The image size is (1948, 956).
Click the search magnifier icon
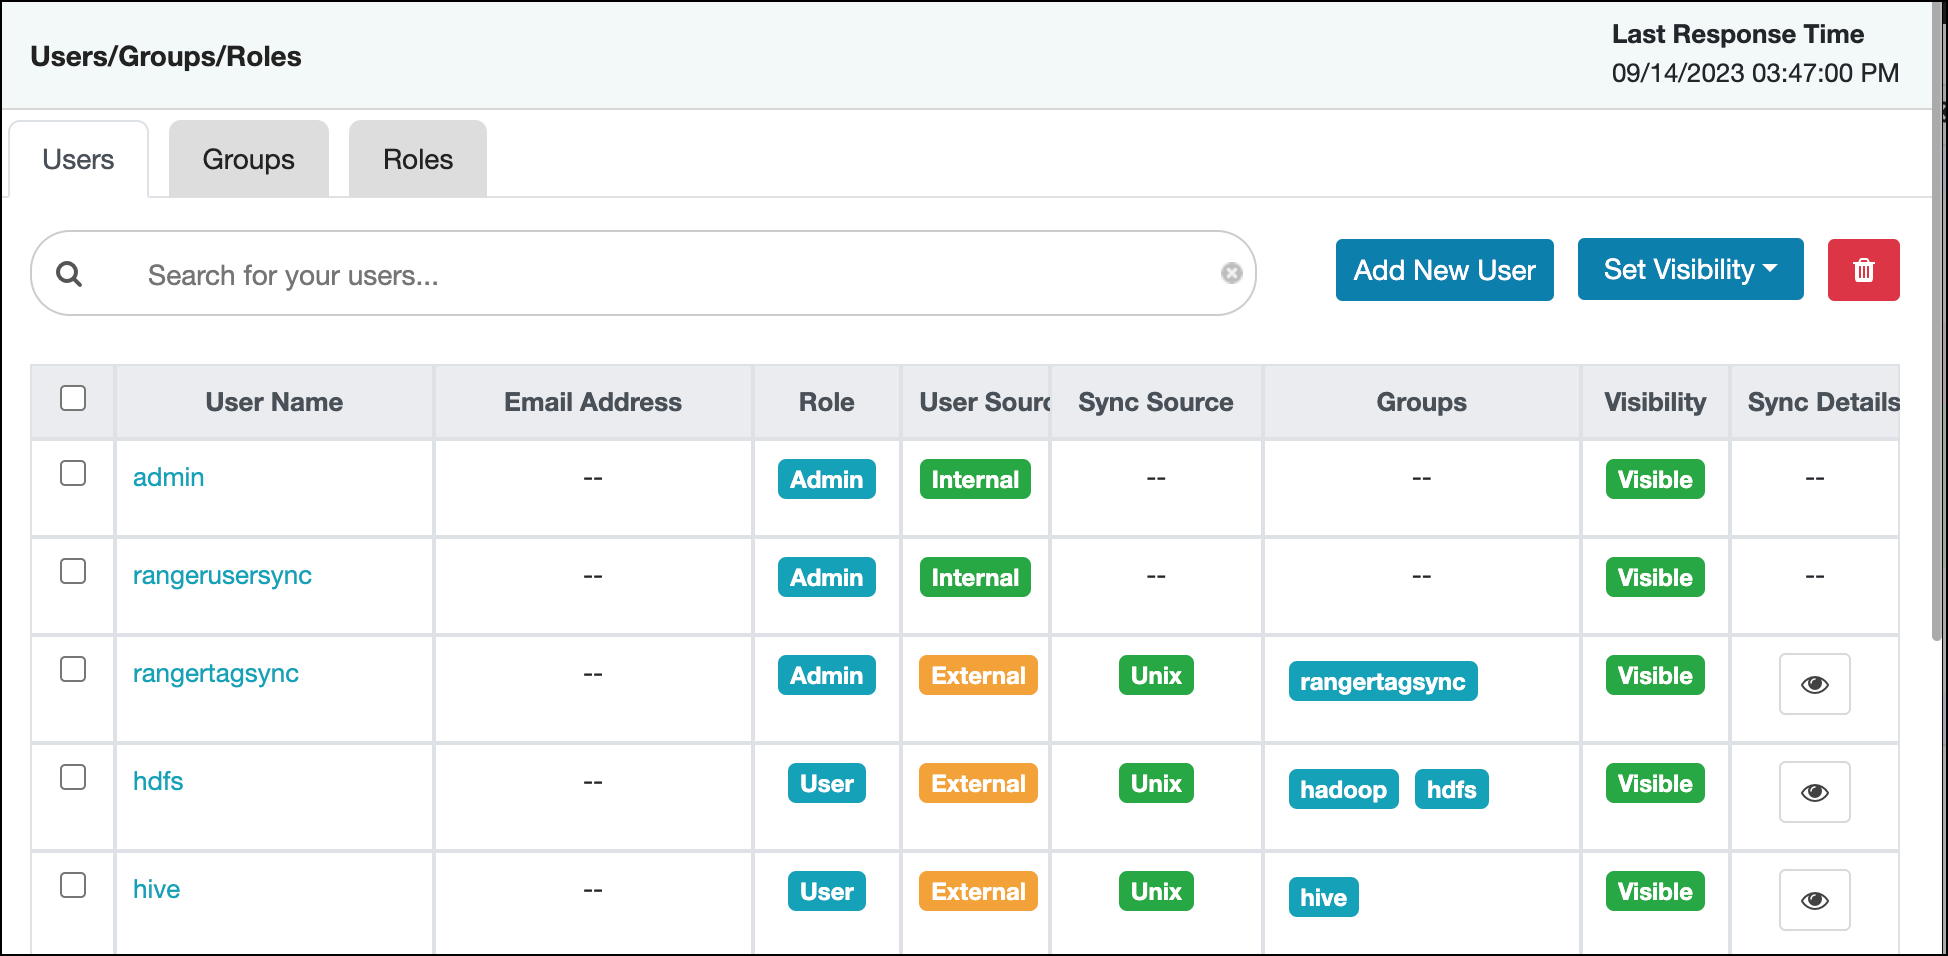pyautogui.click(x=69, y=274)
